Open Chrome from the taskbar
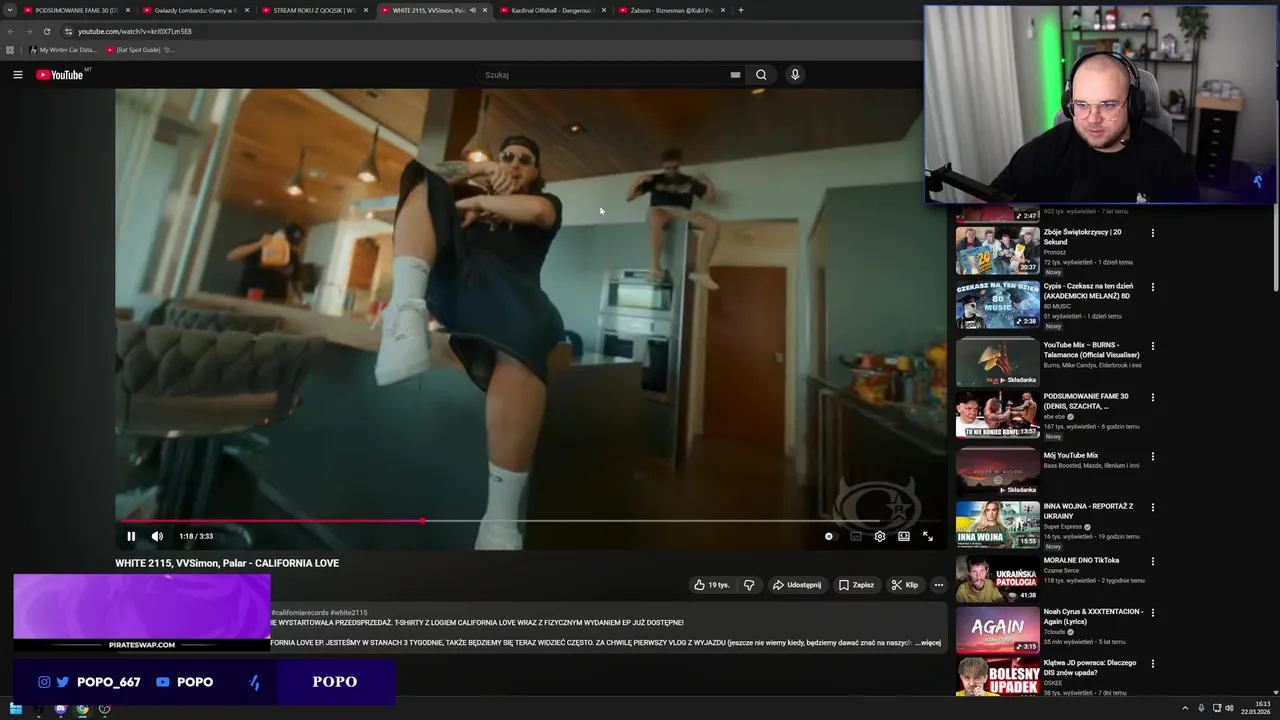Screen dimensions: 1280x720 pyautogui.click(x=82, y=709)
